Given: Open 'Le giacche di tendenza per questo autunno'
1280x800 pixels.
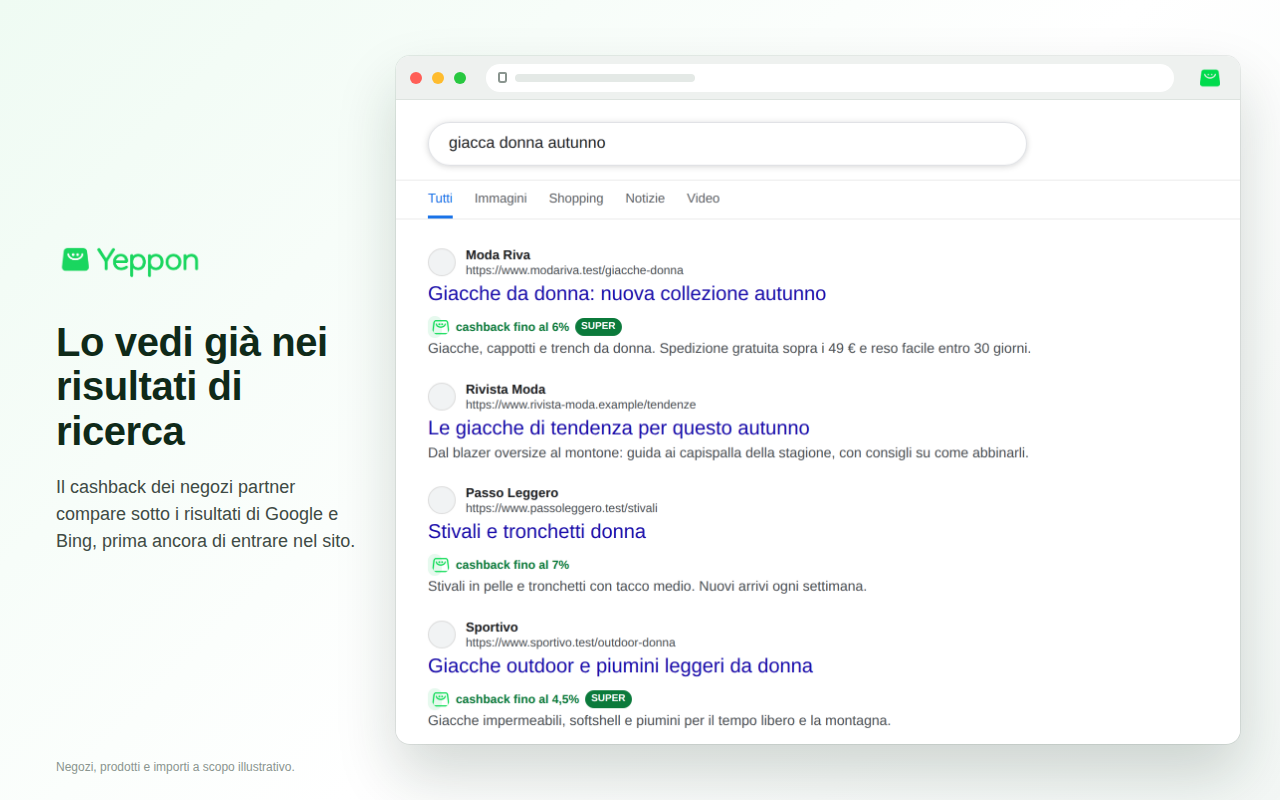Looking at the screenshot, I should point(619,428).
